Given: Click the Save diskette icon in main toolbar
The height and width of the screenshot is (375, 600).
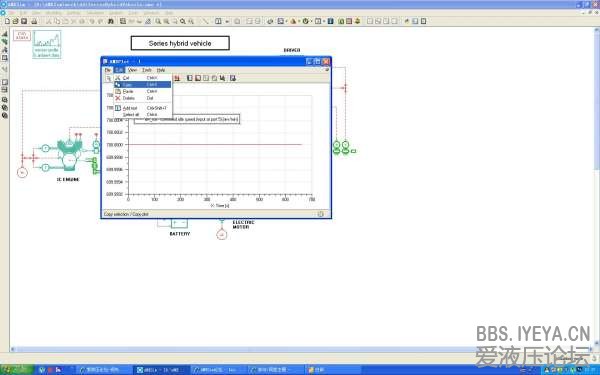Looking at the screenshot, I should point(24,21).
